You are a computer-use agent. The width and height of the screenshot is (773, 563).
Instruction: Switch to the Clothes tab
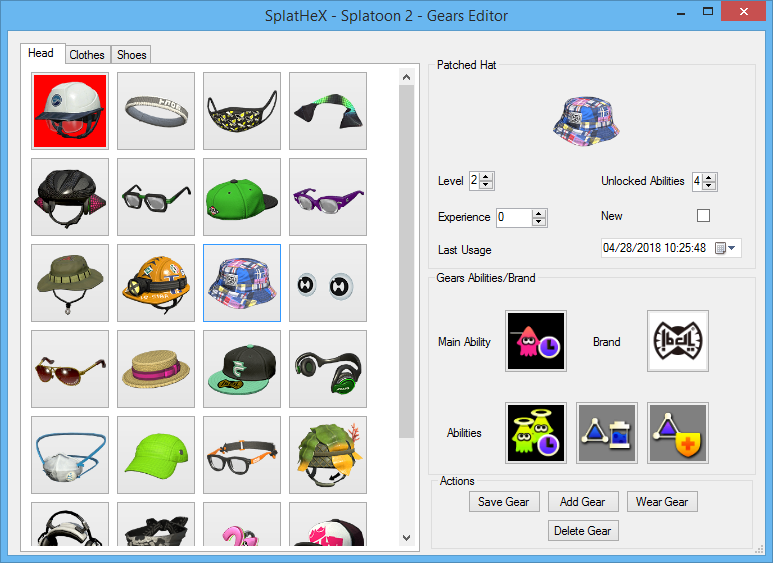point(87,55)
